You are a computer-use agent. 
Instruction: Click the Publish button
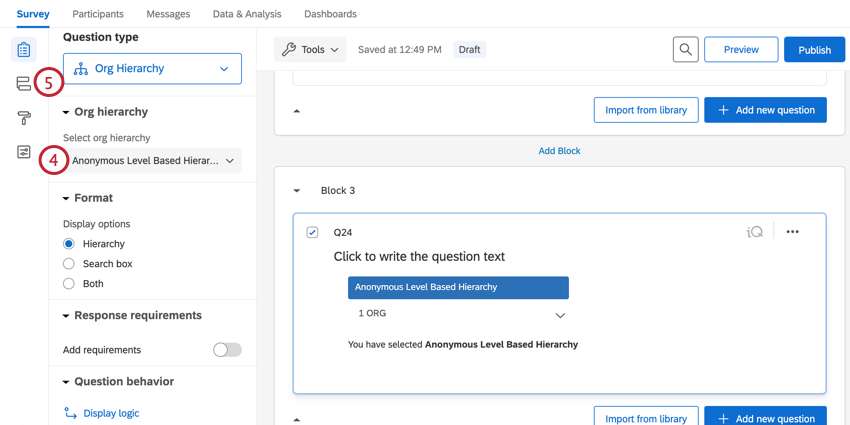[x=814, y=49]
